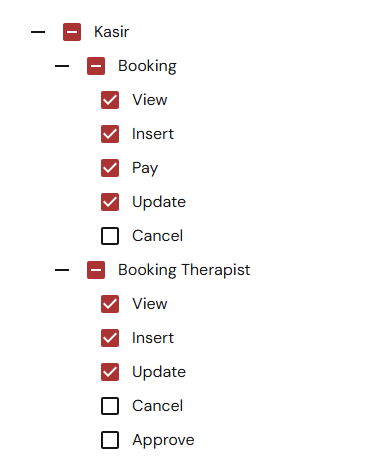Uncheck the Pay permission checkbox
Viewport: 386px width, 461px height.
[x=110, y=168]
